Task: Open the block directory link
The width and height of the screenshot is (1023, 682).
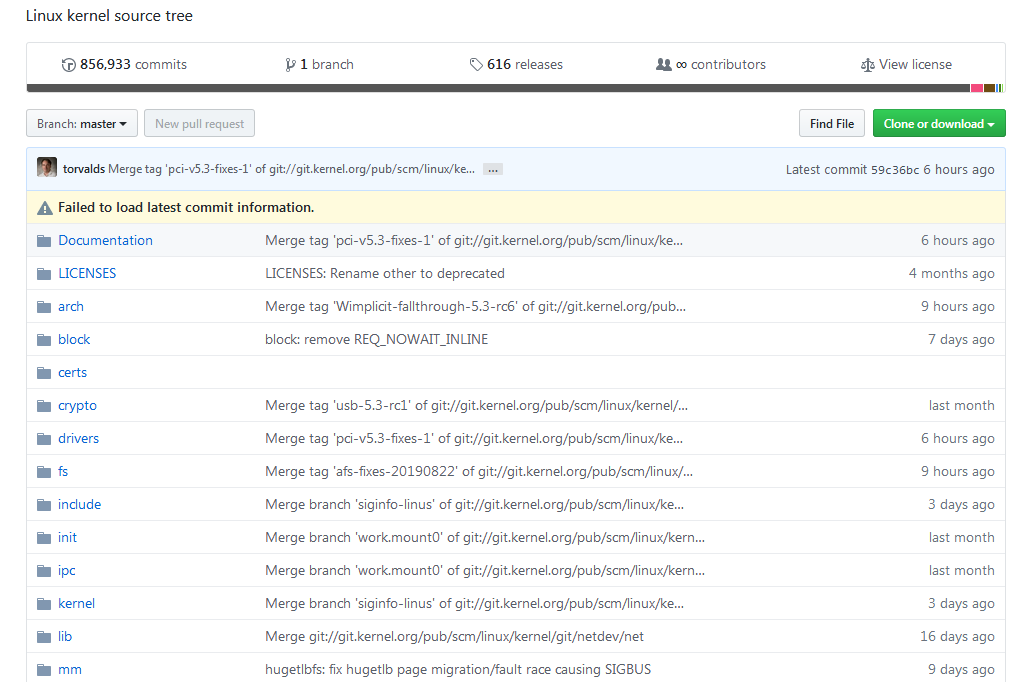Action: (x=74, y=339)
